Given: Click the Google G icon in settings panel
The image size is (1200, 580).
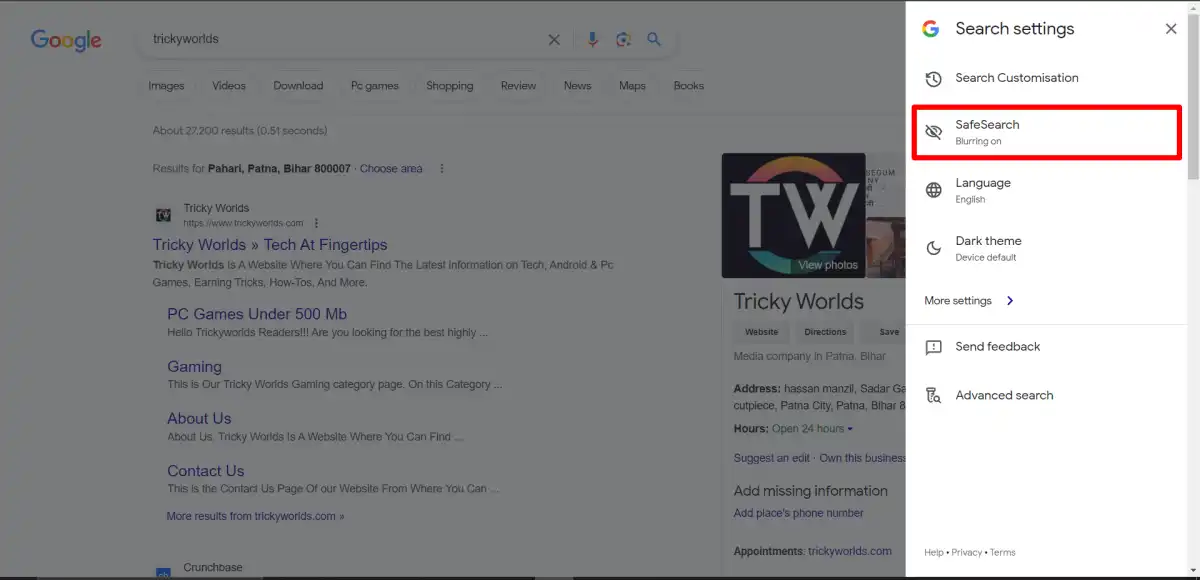Looking at the screenshot, I should coord(930,29).
